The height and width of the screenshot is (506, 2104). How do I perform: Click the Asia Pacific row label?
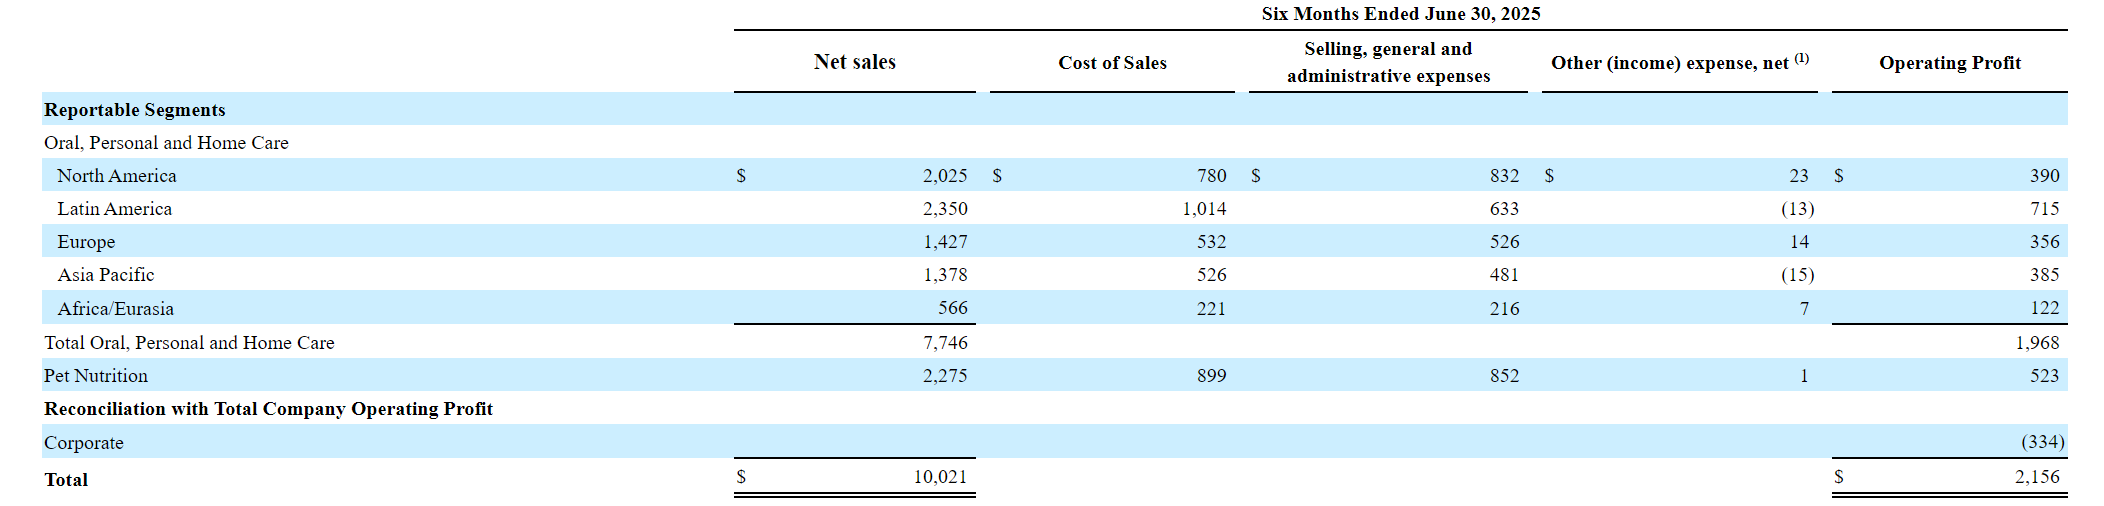click(106, 275)
